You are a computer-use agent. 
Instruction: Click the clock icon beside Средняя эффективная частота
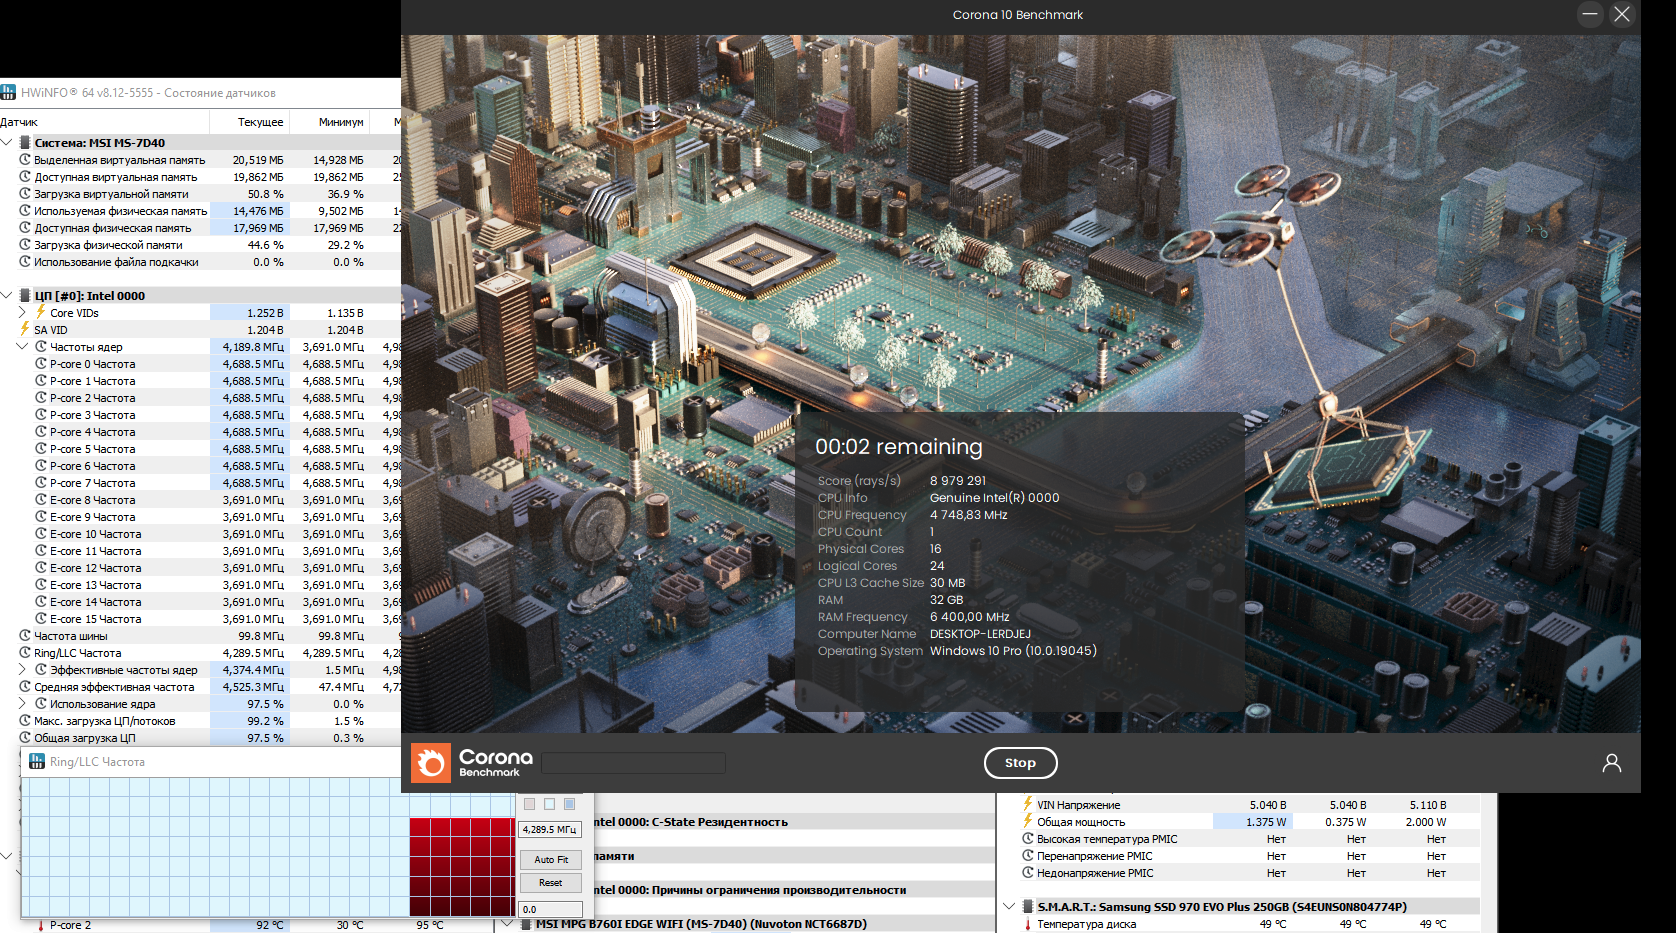(25, 686)
